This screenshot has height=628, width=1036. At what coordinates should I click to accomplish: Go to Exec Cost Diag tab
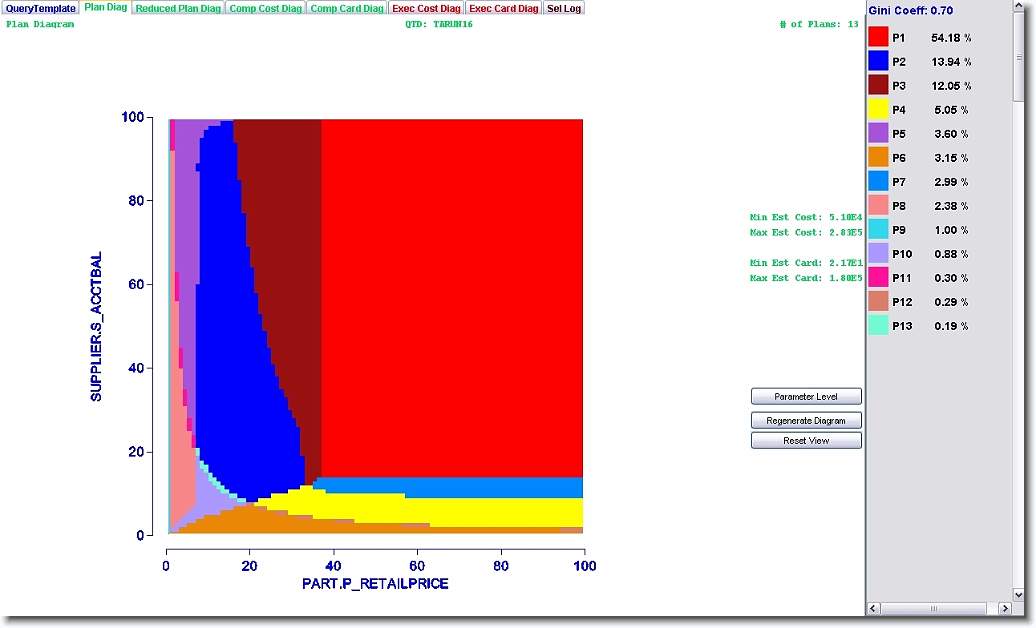[426, 8]
